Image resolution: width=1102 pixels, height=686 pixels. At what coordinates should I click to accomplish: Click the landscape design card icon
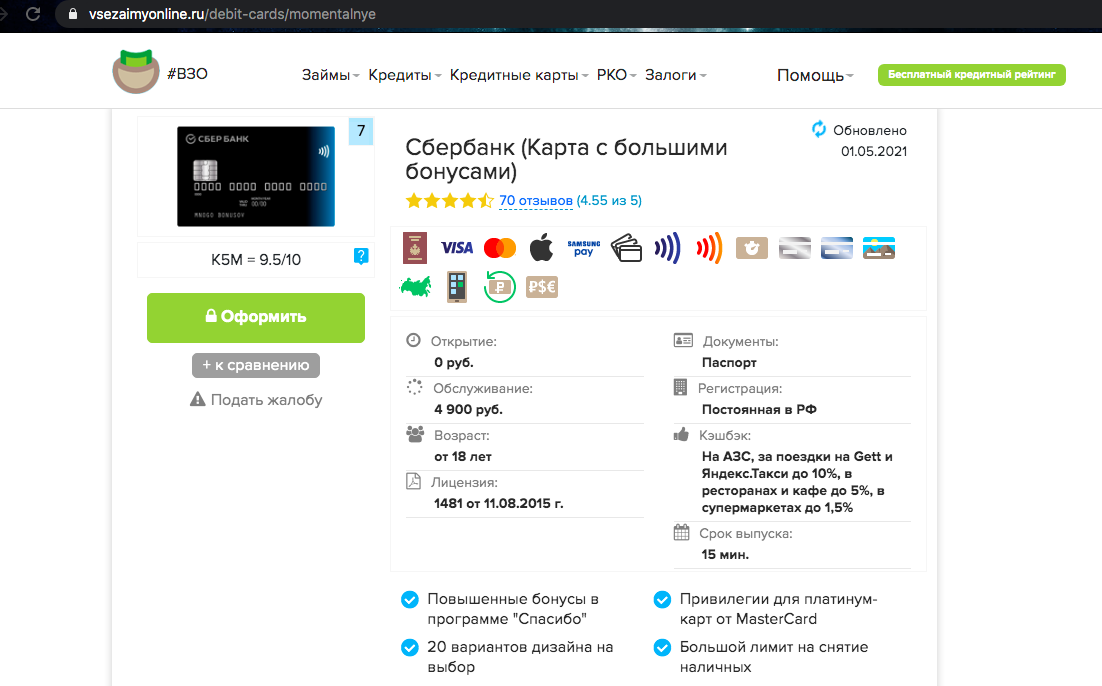coord(879,248)
